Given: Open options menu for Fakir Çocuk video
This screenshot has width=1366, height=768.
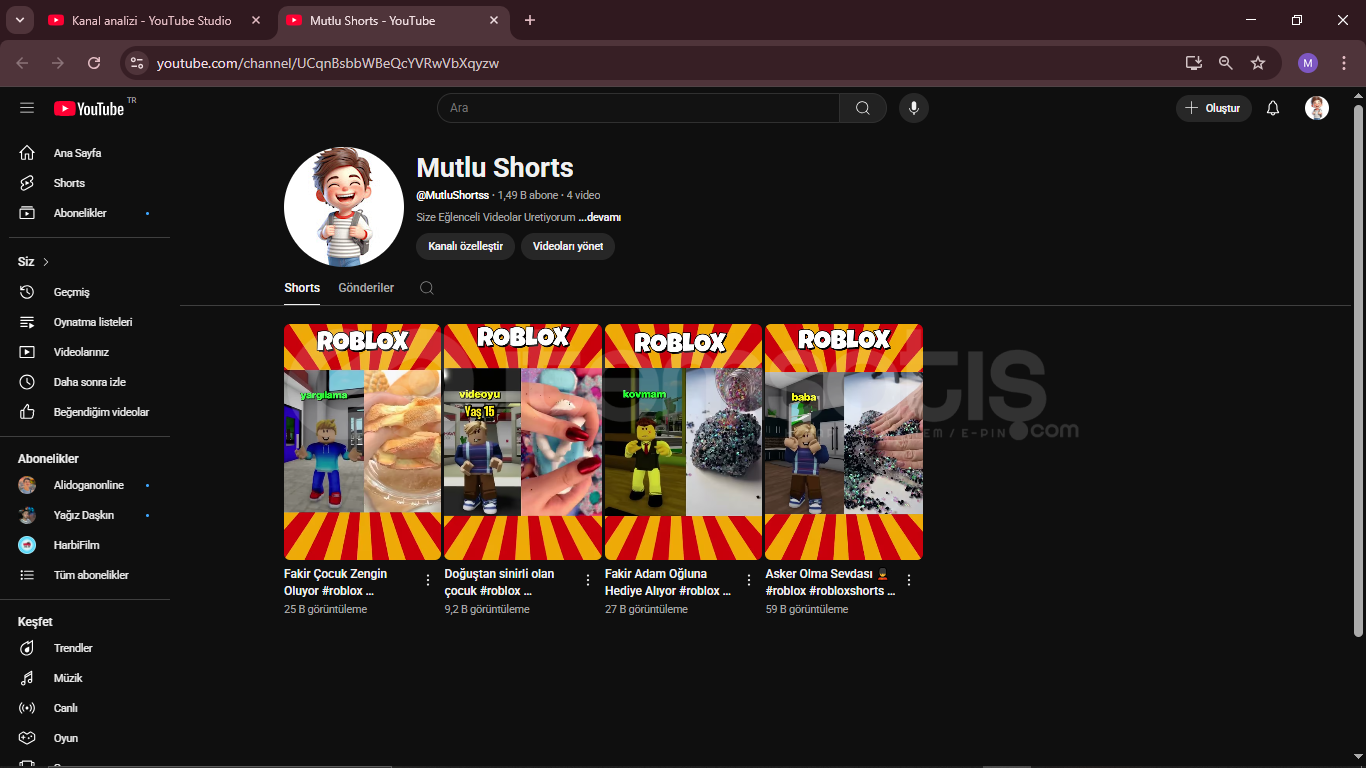Looking at the screenshot, I should (x=428, y=580).
